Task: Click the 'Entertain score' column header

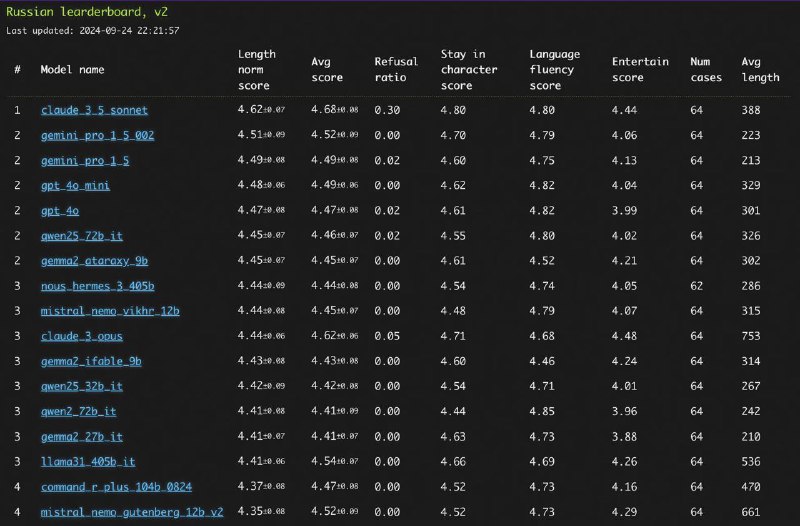Action: click(640, 70)
